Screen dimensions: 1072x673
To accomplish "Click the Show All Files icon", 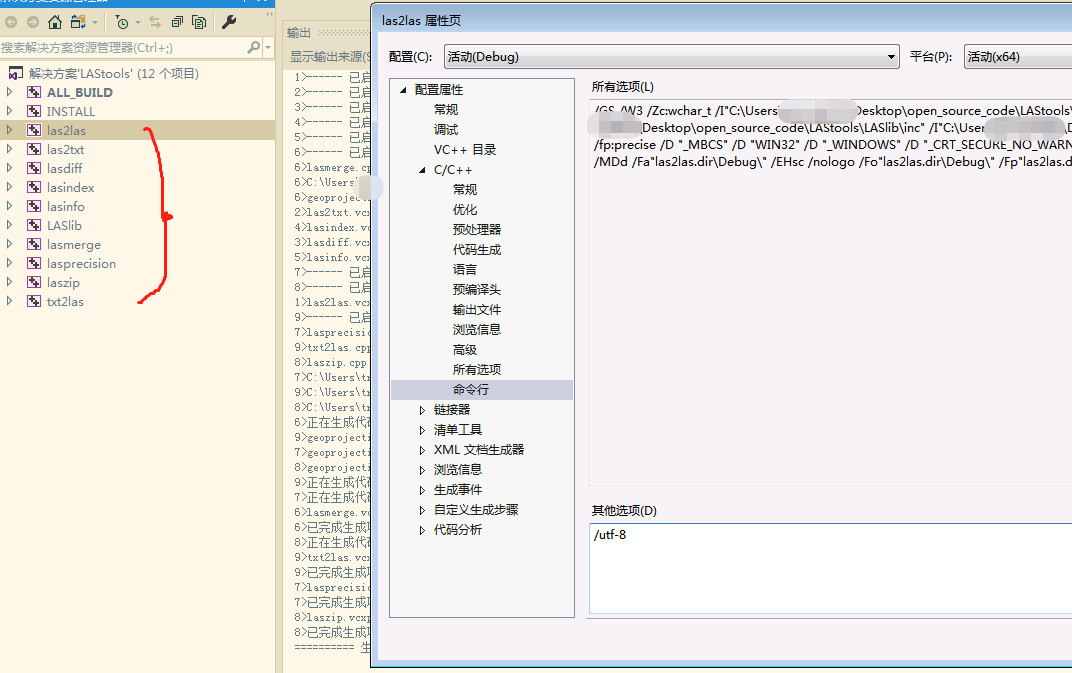I will coord(199,23).
